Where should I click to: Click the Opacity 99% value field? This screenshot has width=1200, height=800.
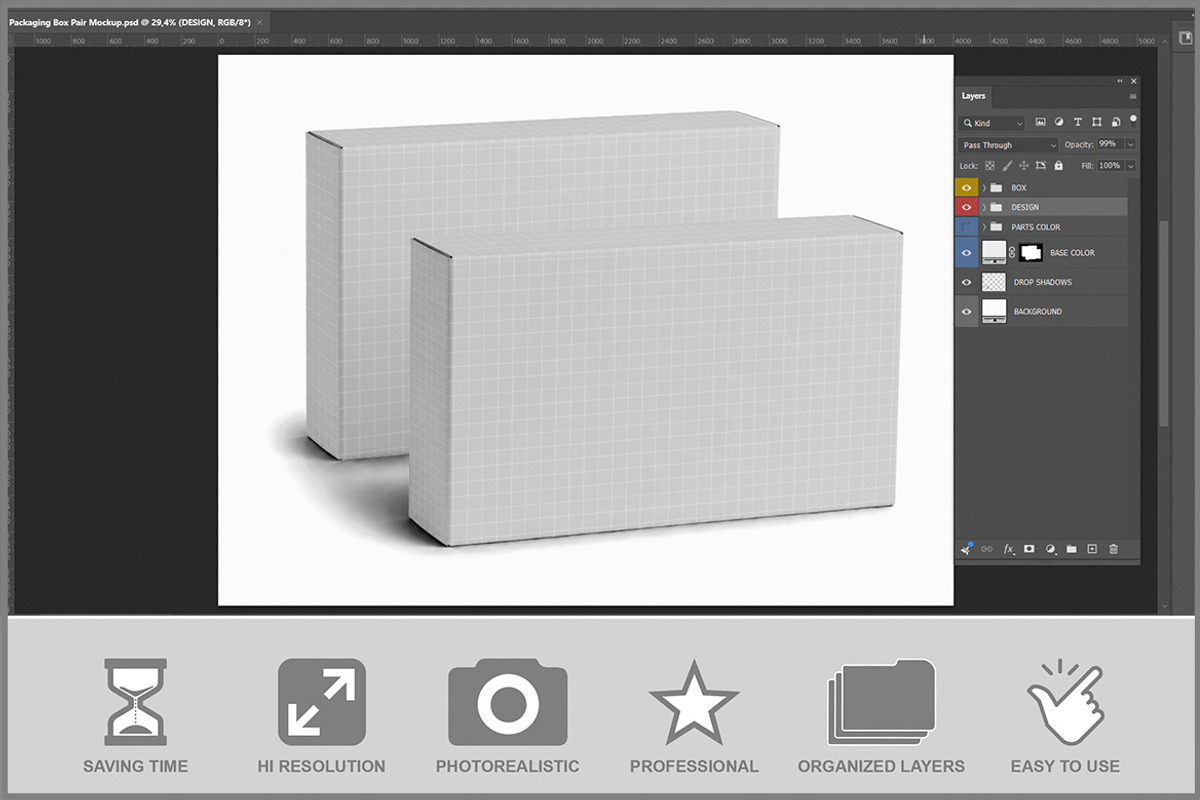1109,145
